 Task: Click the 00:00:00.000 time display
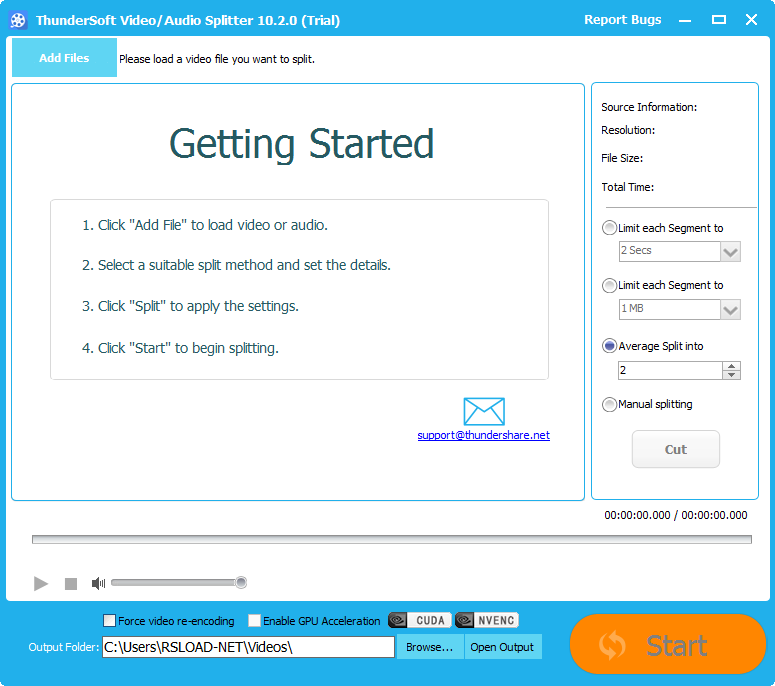point(676,515)
